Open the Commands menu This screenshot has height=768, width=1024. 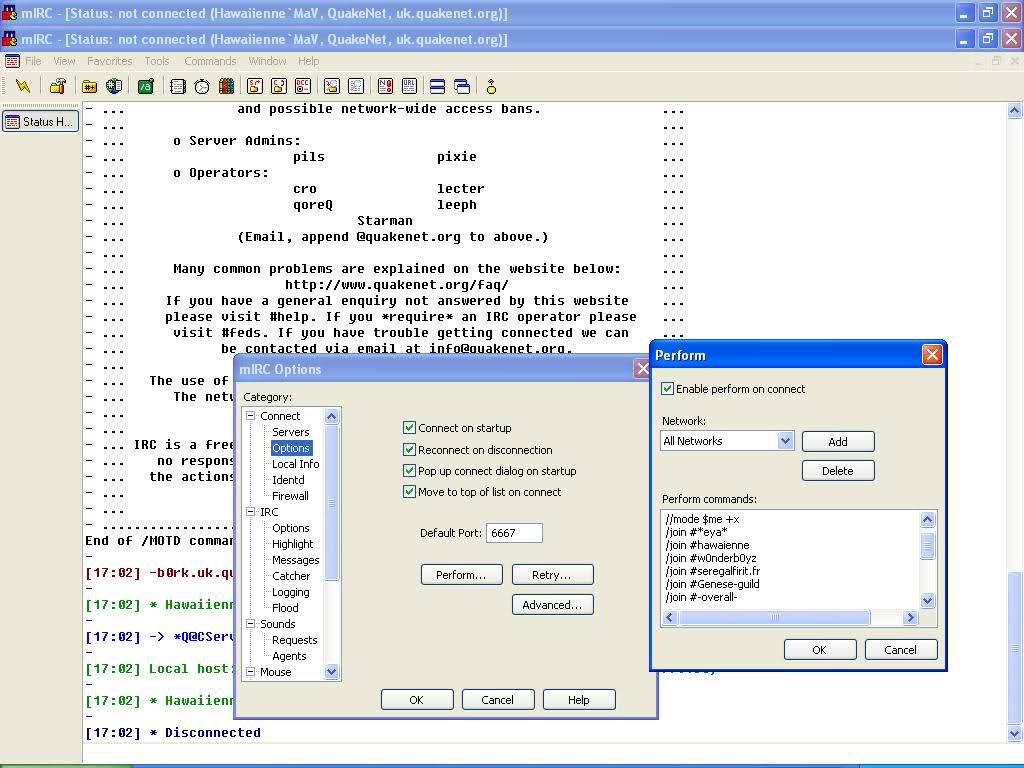click(x=210, y=61)
